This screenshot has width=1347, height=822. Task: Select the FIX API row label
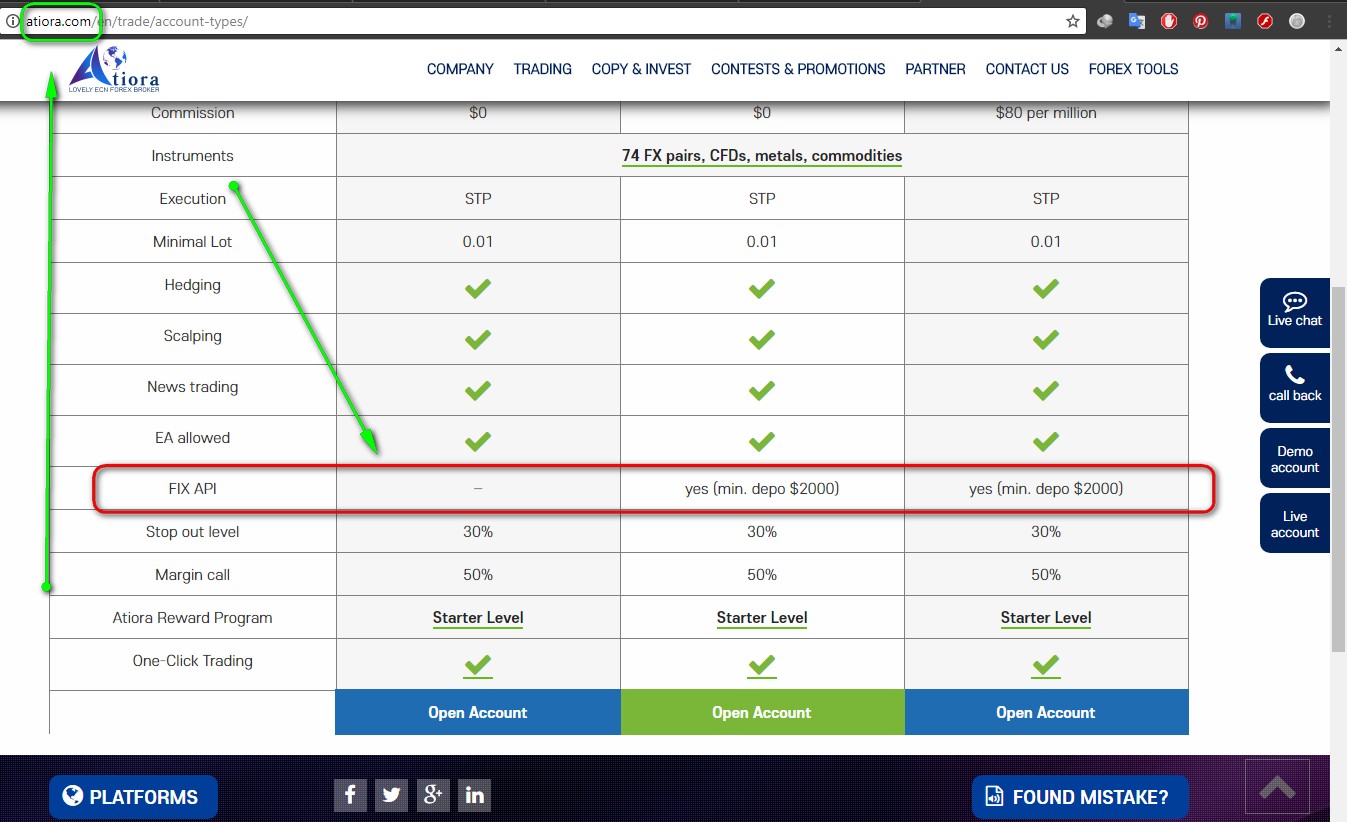click(193, 489)
